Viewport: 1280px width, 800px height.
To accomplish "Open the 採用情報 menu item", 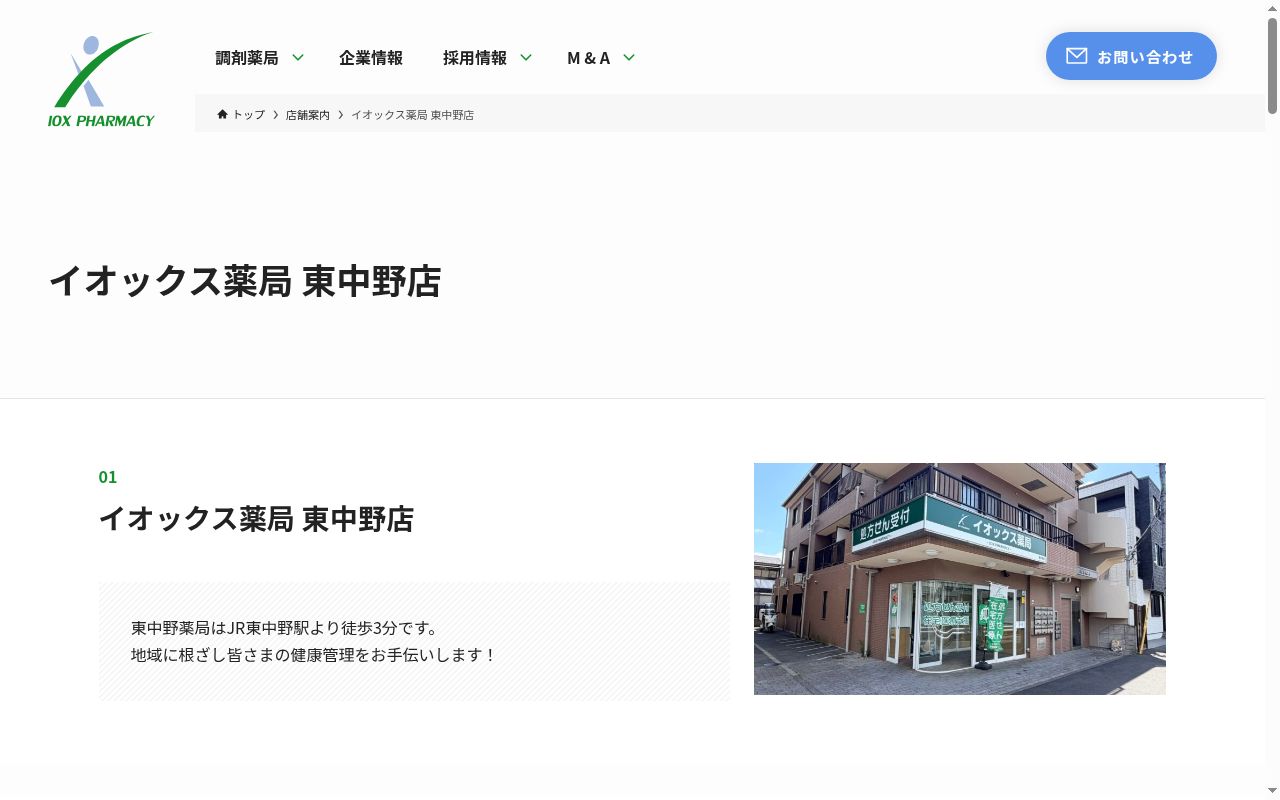I will [x=475, y=57].
